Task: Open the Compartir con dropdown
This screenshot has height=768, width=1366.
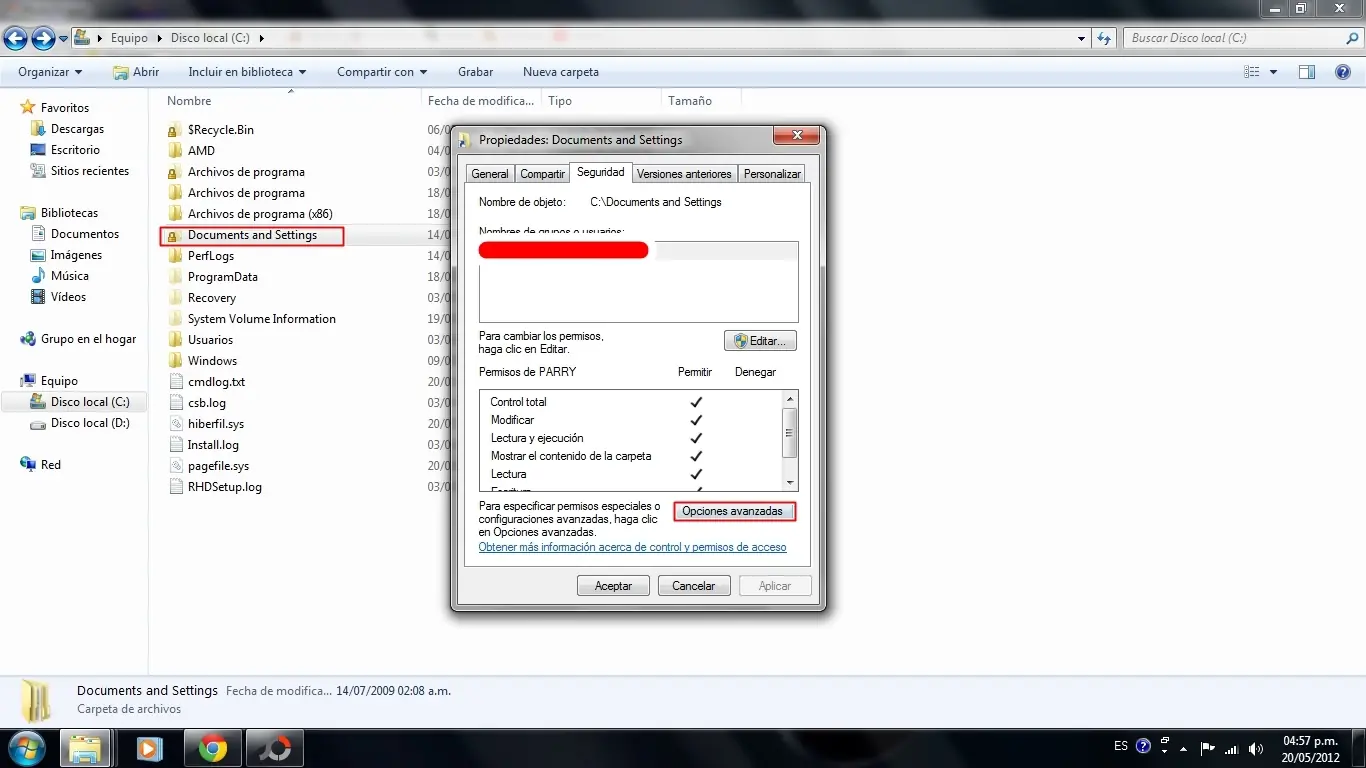Action: click(382, 72)
